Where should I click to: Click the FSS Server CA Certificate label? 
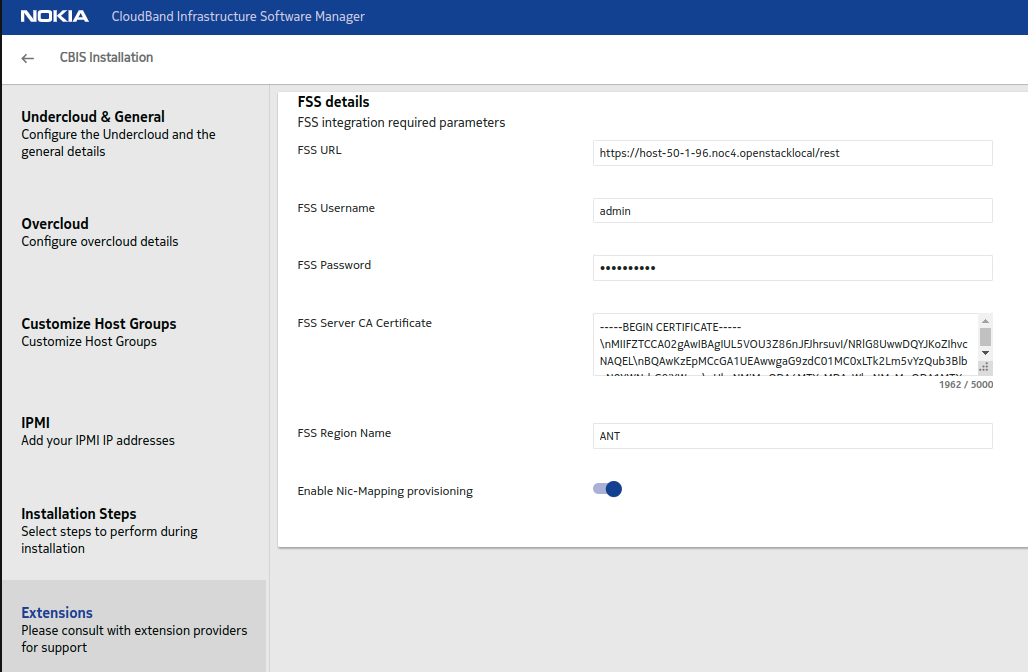365,323
